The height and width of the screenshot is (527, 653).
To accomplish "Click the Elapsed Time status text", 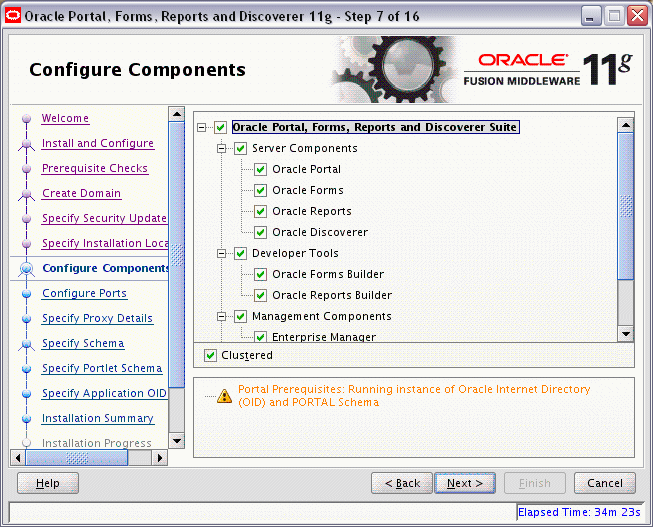I will coord(579,512).
